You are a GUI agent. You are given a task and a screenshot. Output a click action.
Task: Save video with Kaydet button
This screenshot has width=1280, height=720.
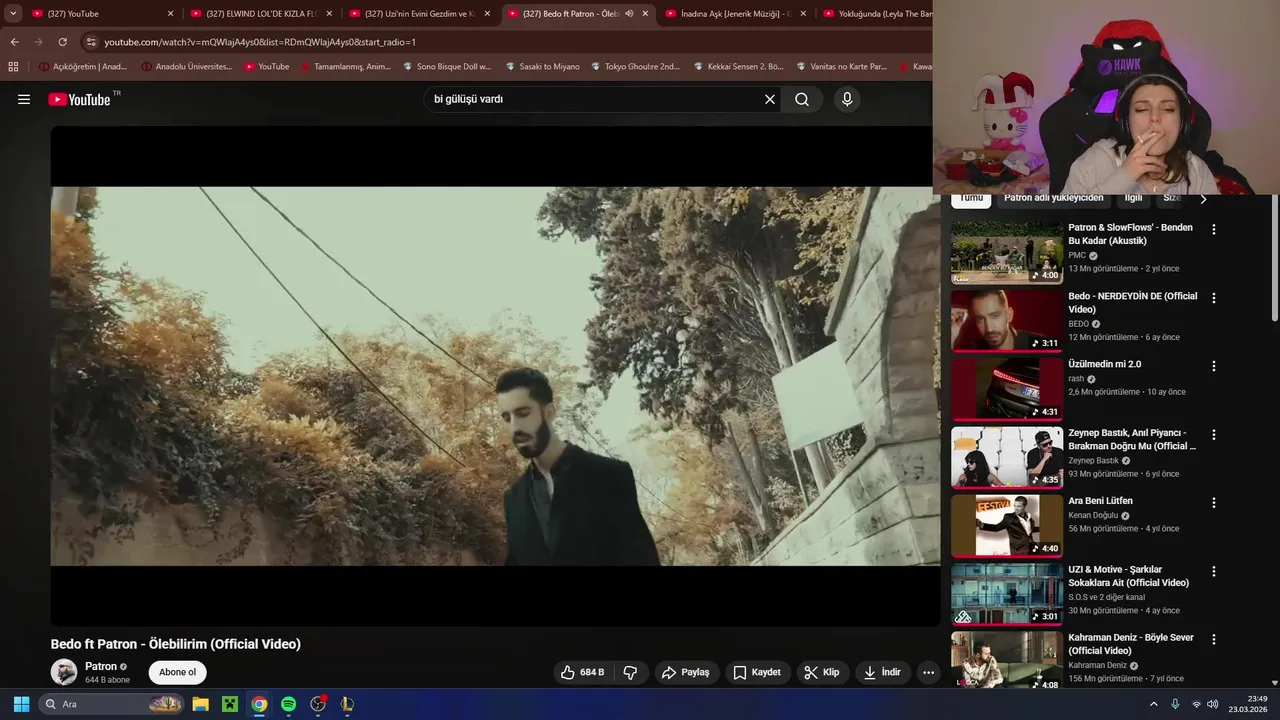757,672
